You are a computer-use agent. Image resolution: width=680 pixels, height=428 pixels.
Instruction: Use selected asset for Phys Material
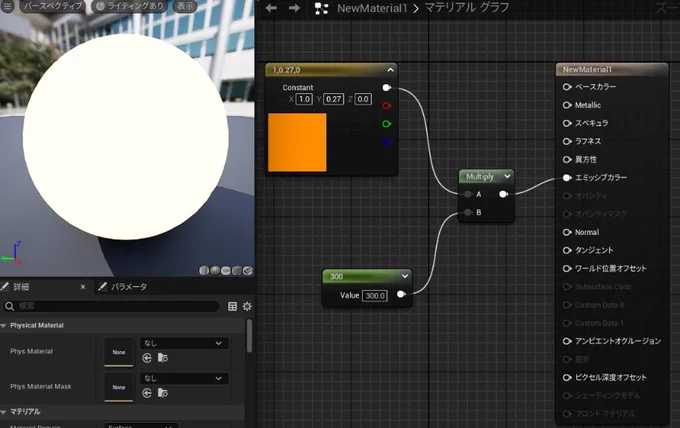click(147, 358)
